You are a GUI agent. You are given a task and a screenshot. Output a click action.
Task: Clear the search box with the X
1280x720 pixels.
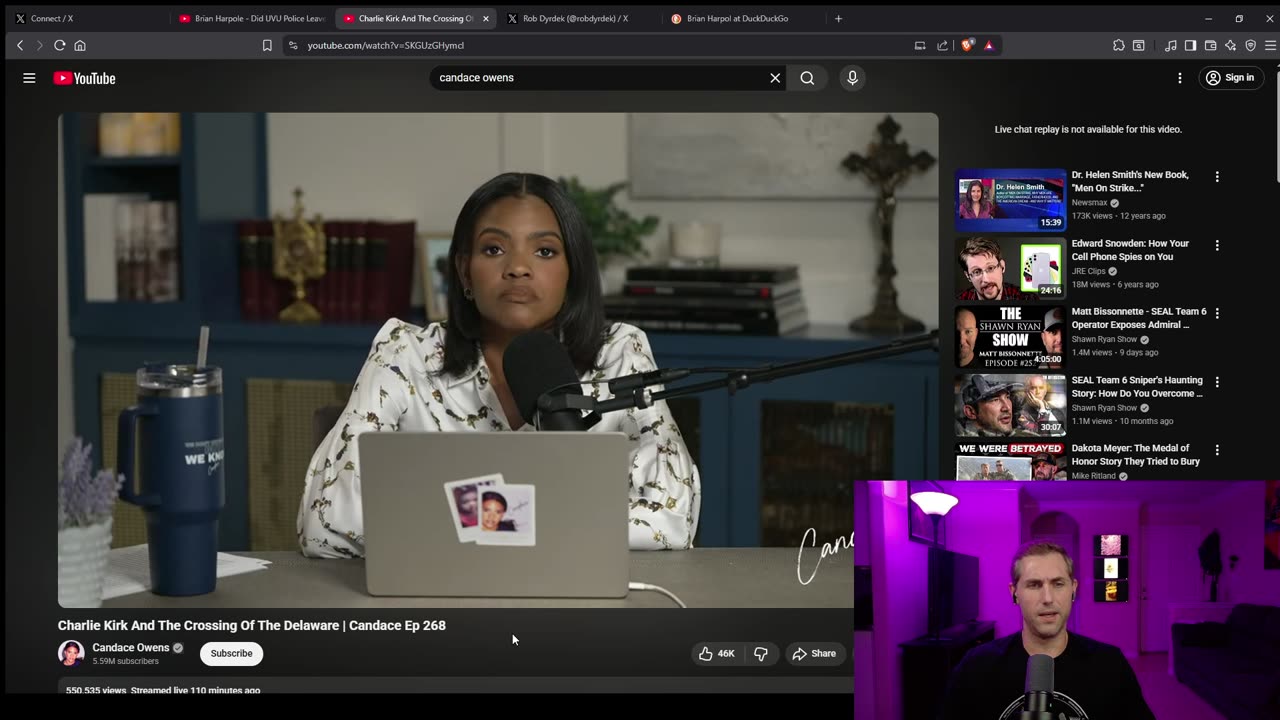(x=775, y=78)
